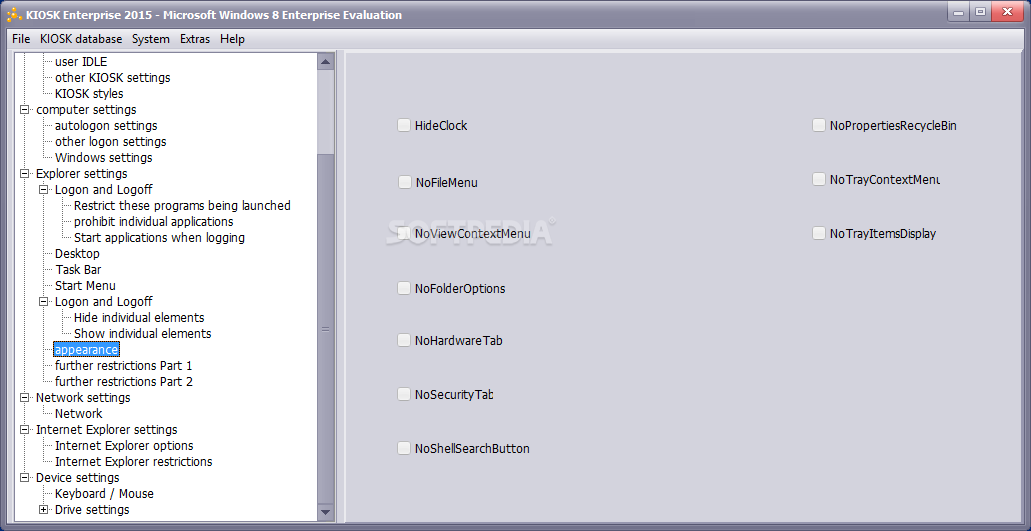
Task: Check the NoTrayContextMenu checkbox
Action: pyautogui.click(x=819, y=179)
